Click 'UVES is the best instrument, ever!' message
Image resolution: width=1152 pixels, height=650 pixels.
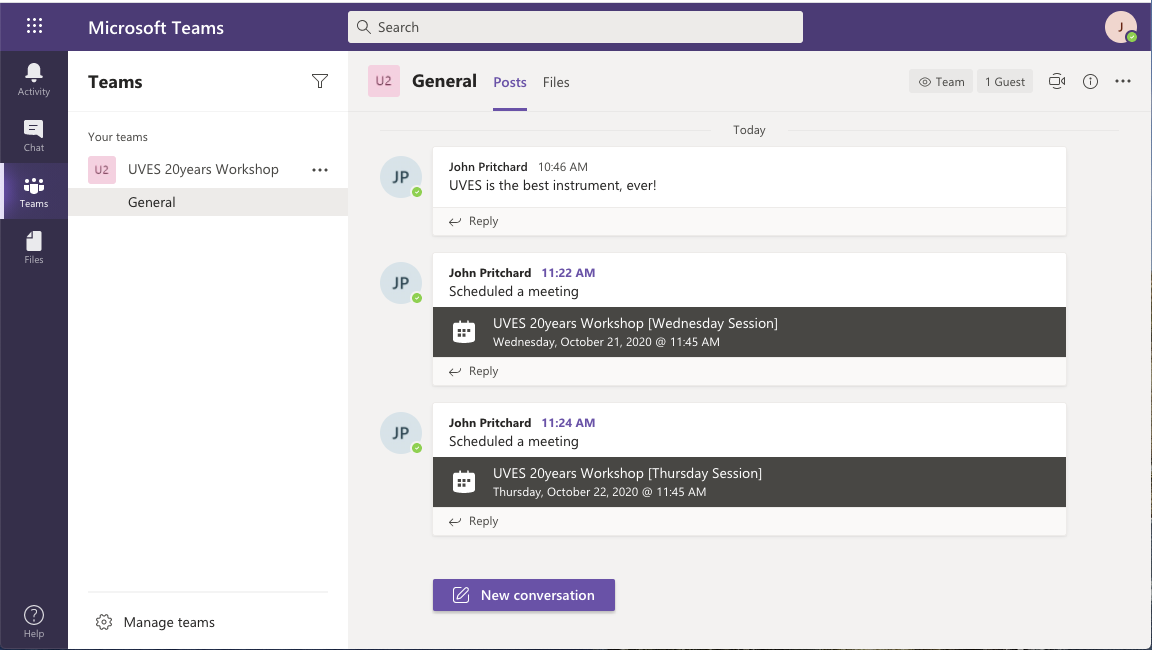click(552, 185)
